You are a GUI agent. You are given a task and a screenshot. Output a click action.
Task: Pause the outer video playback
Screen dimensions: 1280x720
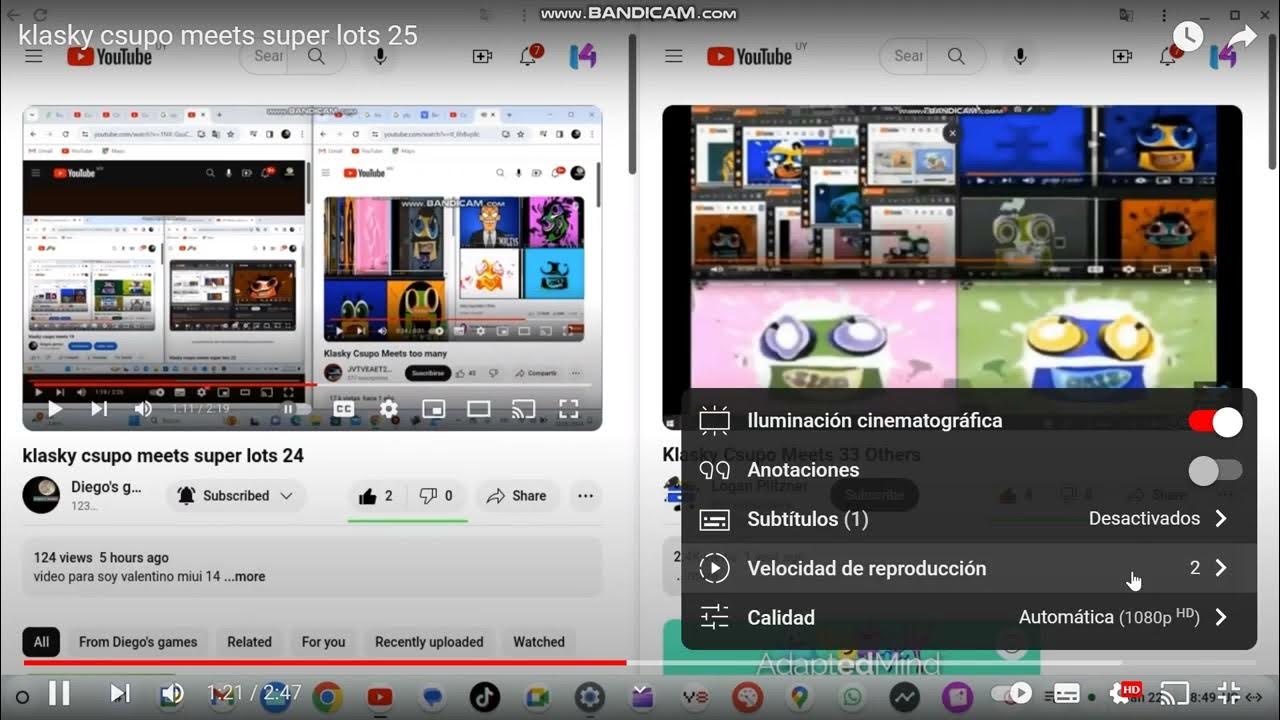(x=59, y=693)
